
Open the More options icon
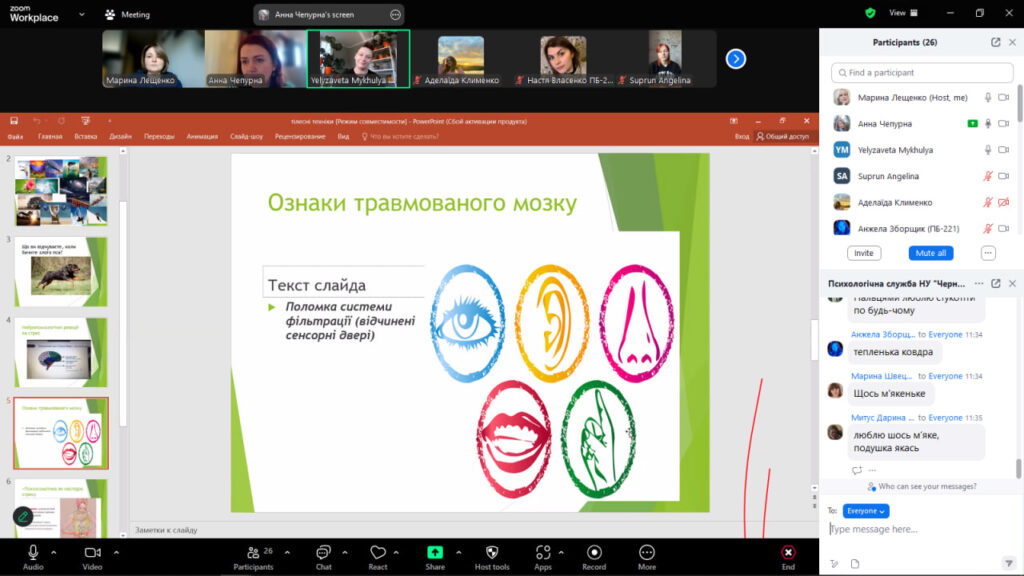tap(647, 552)
